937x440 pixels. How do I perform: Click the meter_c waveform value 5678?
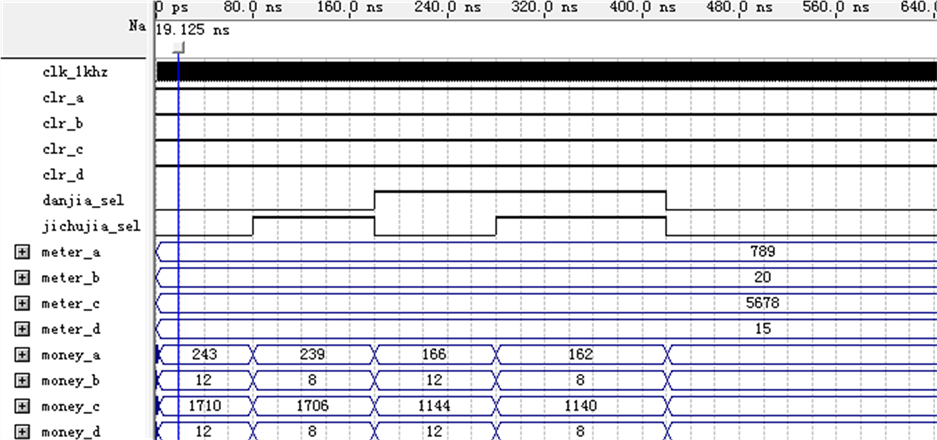coord(763,304)
